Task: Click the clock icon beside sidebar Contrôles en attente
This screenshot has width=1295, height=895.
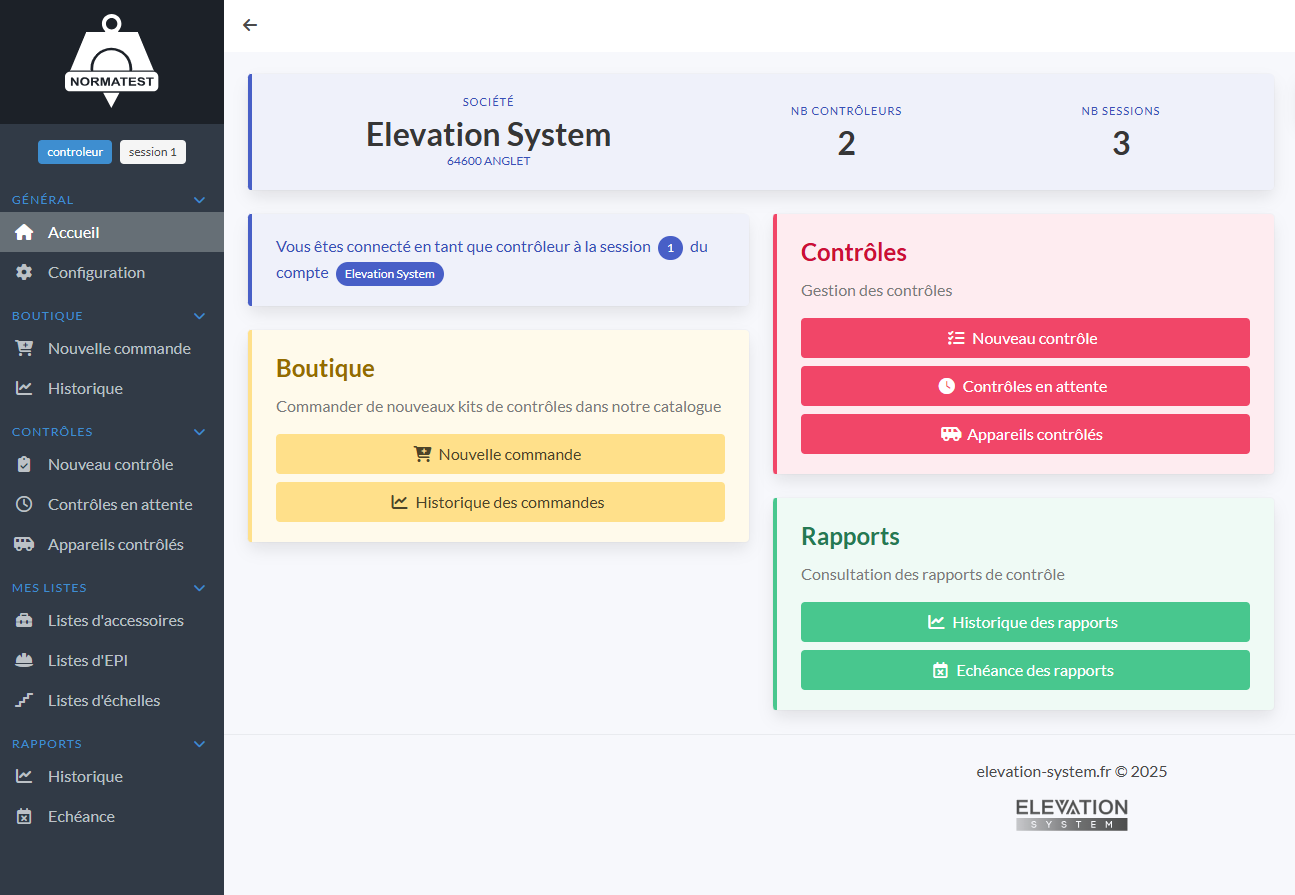Action: [24, 504]
